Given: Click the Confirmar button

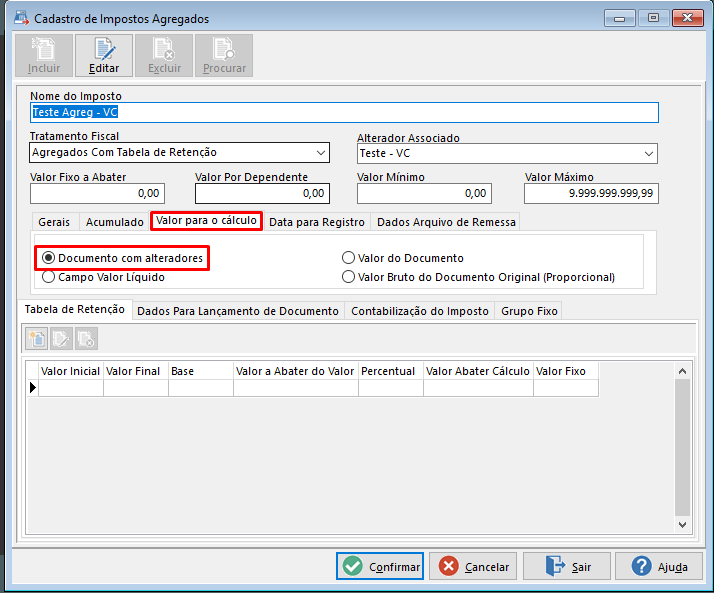Looking at the screenshot, I should [380, 566].
